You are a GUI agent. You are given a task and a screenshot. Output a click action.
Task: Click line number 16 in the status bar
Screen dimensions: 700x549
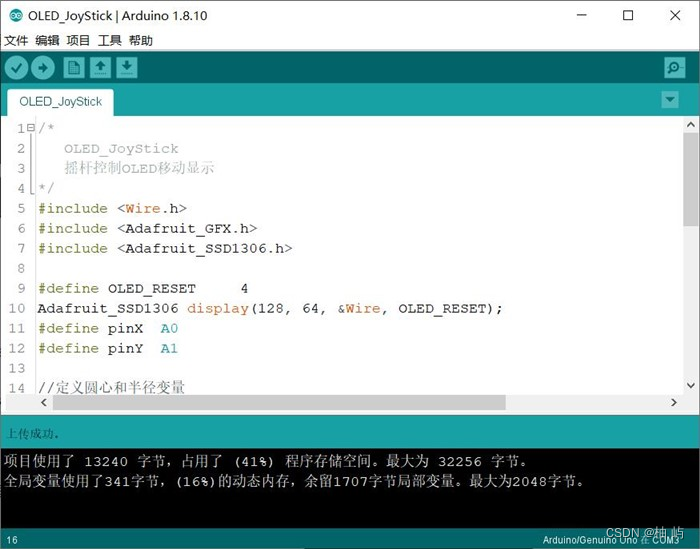(x=12, y=540)
